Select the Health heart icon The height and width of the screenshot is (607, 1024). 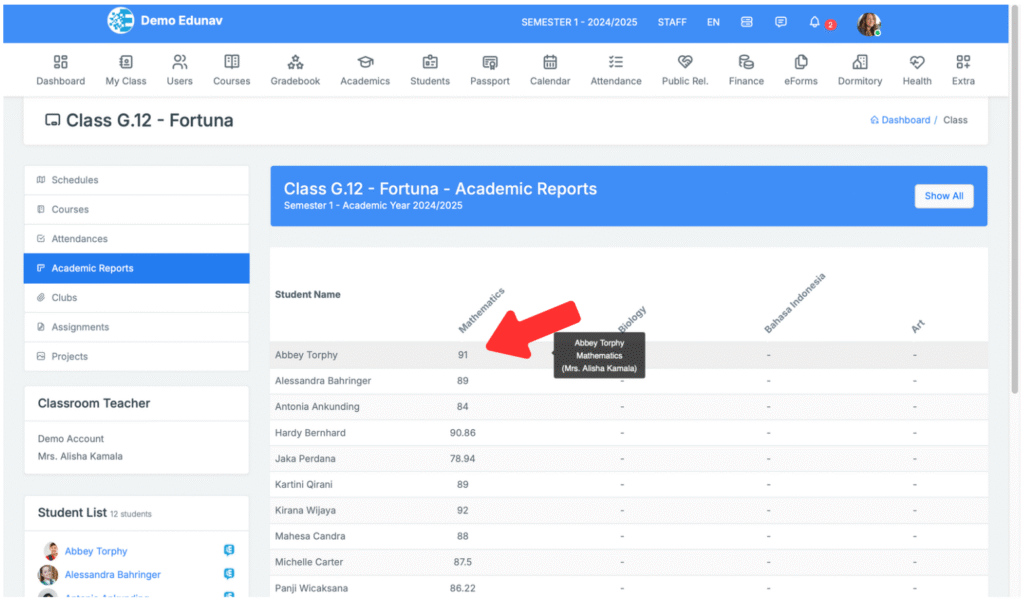click(x=917, y=62)
